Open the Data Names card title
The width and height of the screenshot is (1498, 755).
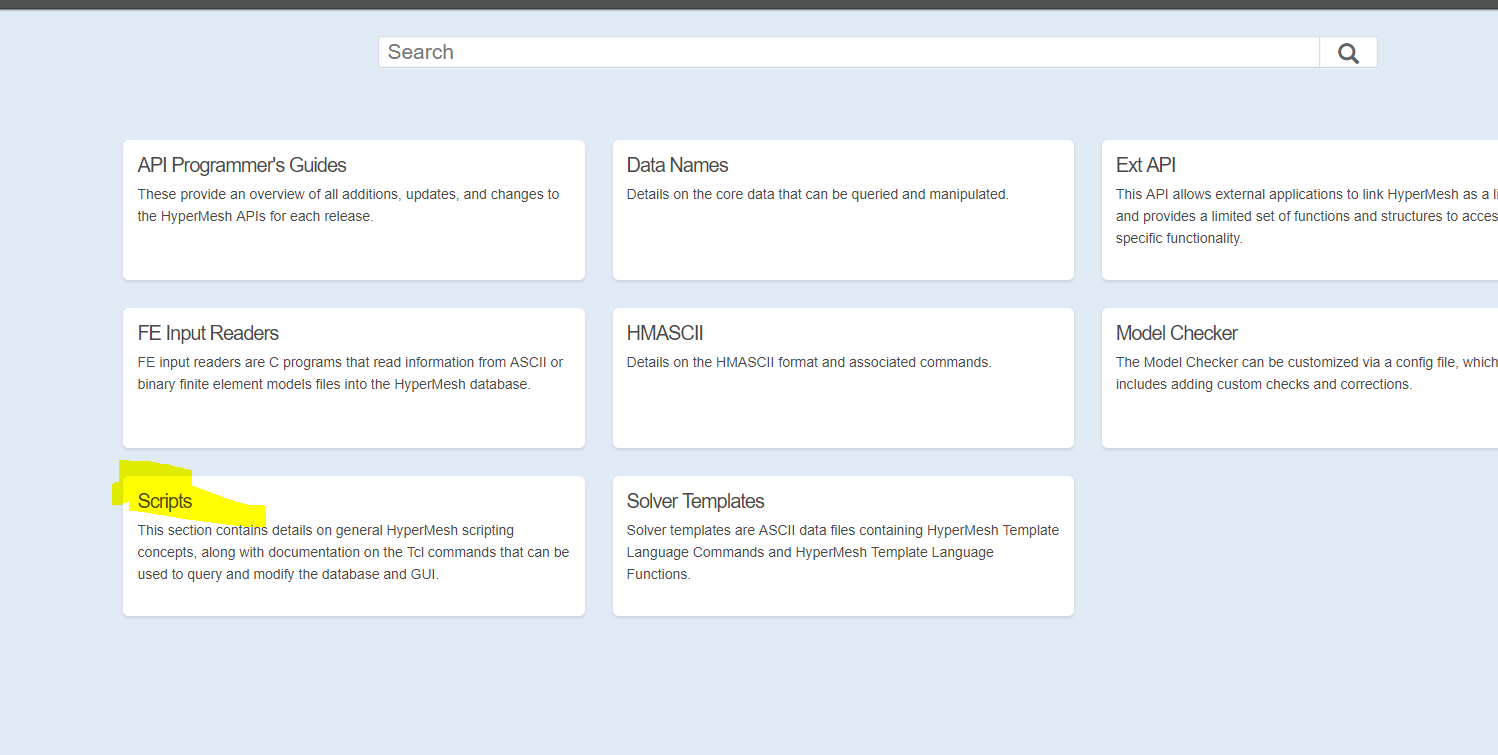point(677,165)
